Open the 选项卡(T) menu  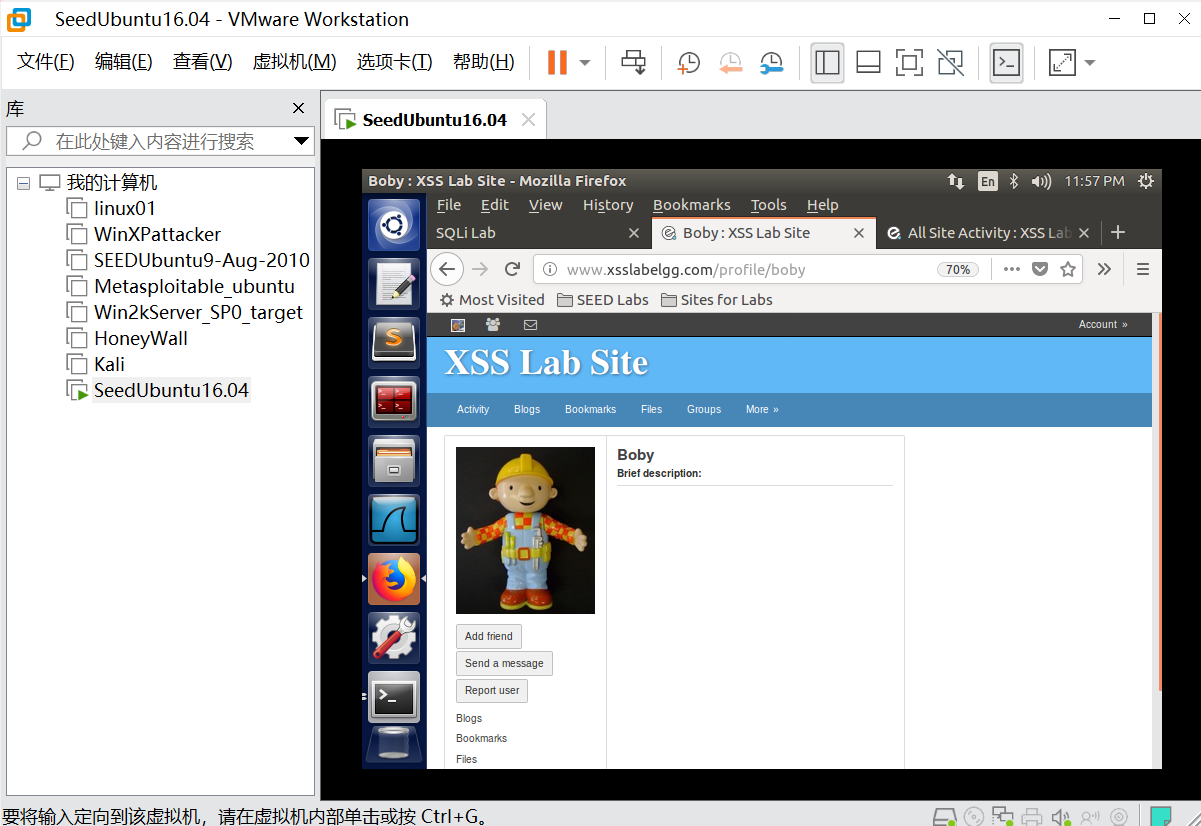coord(394,62)
